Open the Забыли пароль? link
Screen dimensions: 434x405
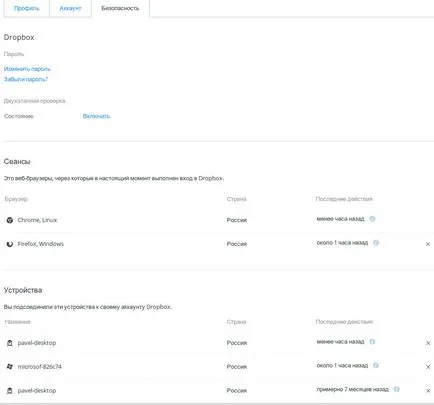26,79
